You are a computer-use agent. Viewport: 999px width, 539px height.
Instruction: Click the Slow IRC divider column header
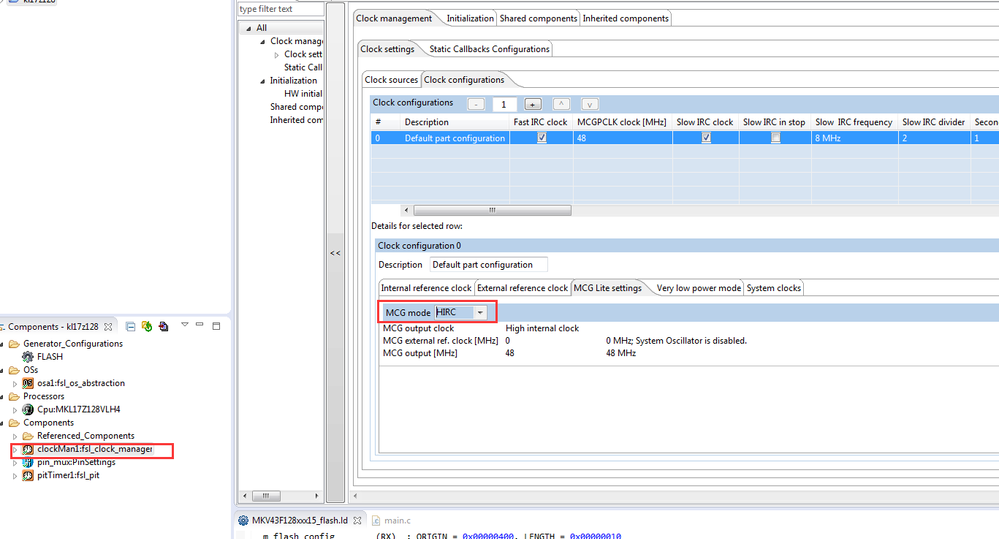pyautogui.click(x=933, y=122)
